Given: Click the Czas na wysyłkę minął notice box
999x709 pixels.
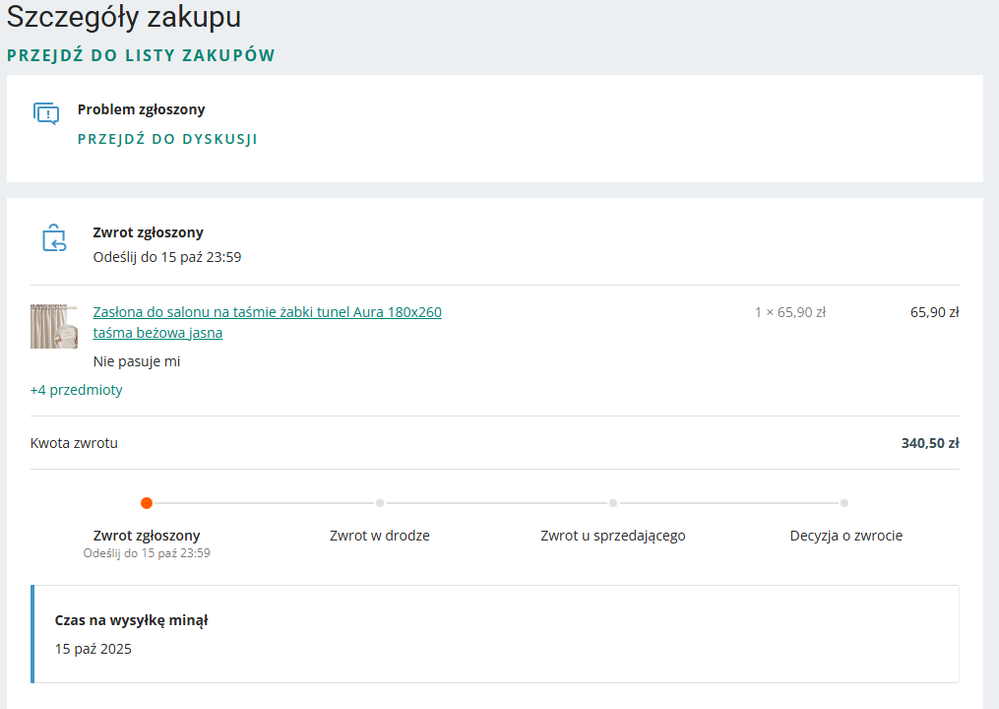Looking at the screenshot, I should click(x=496, y=634).
